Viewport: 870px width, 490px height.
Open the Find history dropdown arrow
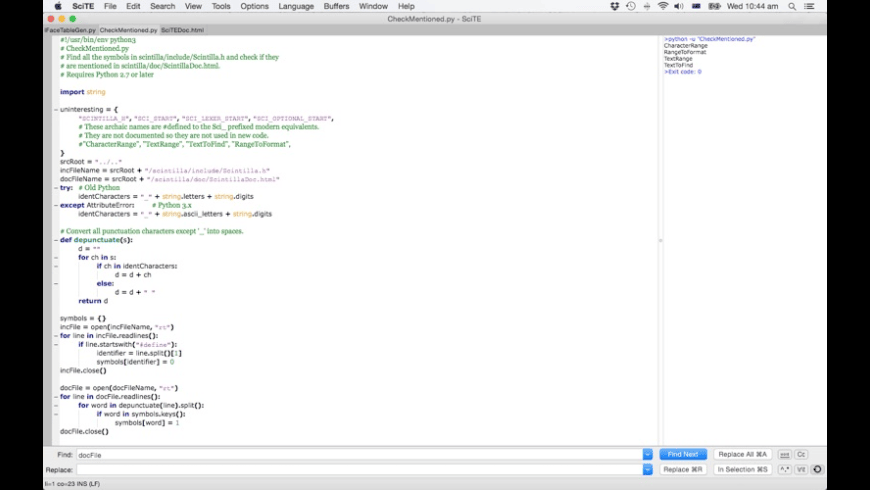[648, 454]
